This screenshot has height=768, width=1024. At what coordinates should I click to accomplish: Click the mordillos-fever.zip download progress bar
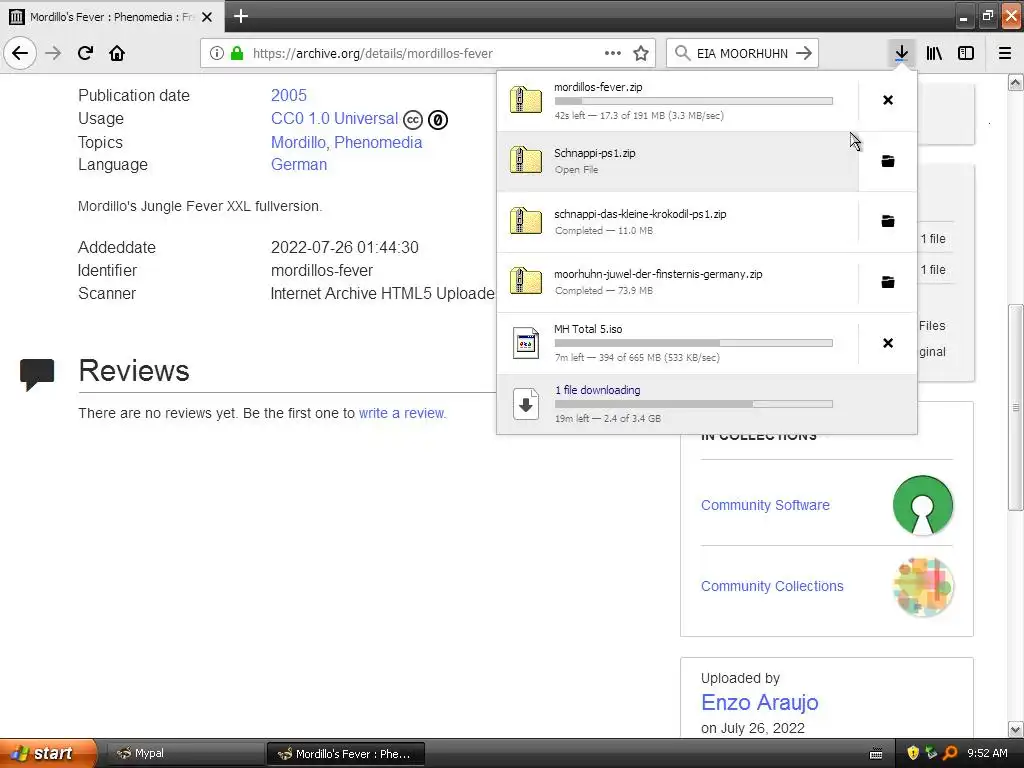pos(694,101)
